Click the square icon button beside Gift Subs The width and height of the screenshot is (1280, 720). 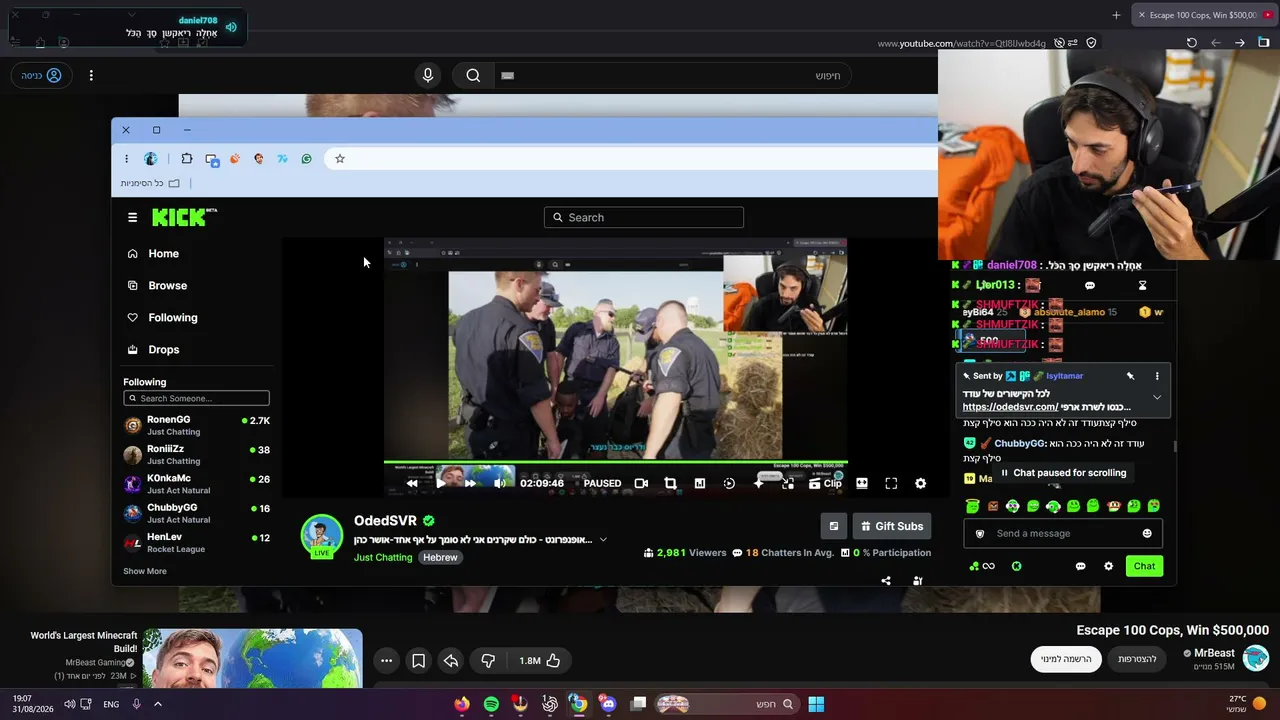point(834,526)
